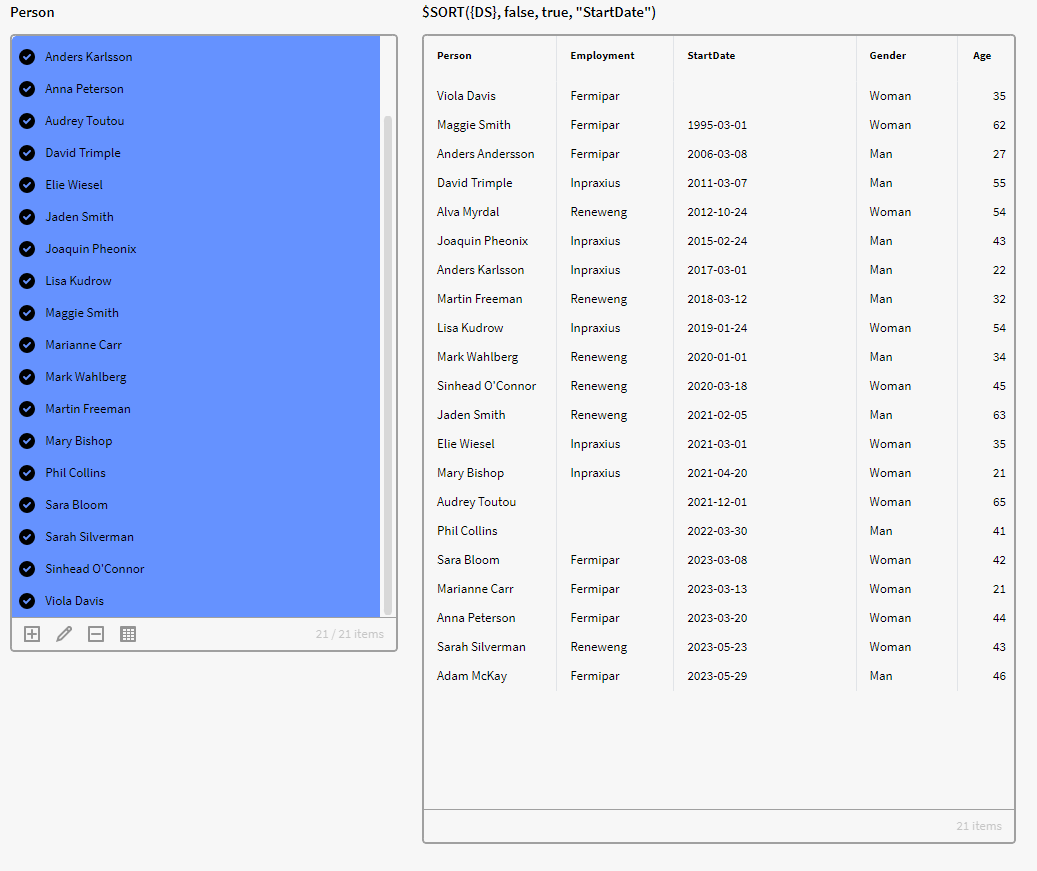Click the 2023-05-23 start date cell
Screen dimensions: 1037x871
pyautogui.click(x=717, y=647)
